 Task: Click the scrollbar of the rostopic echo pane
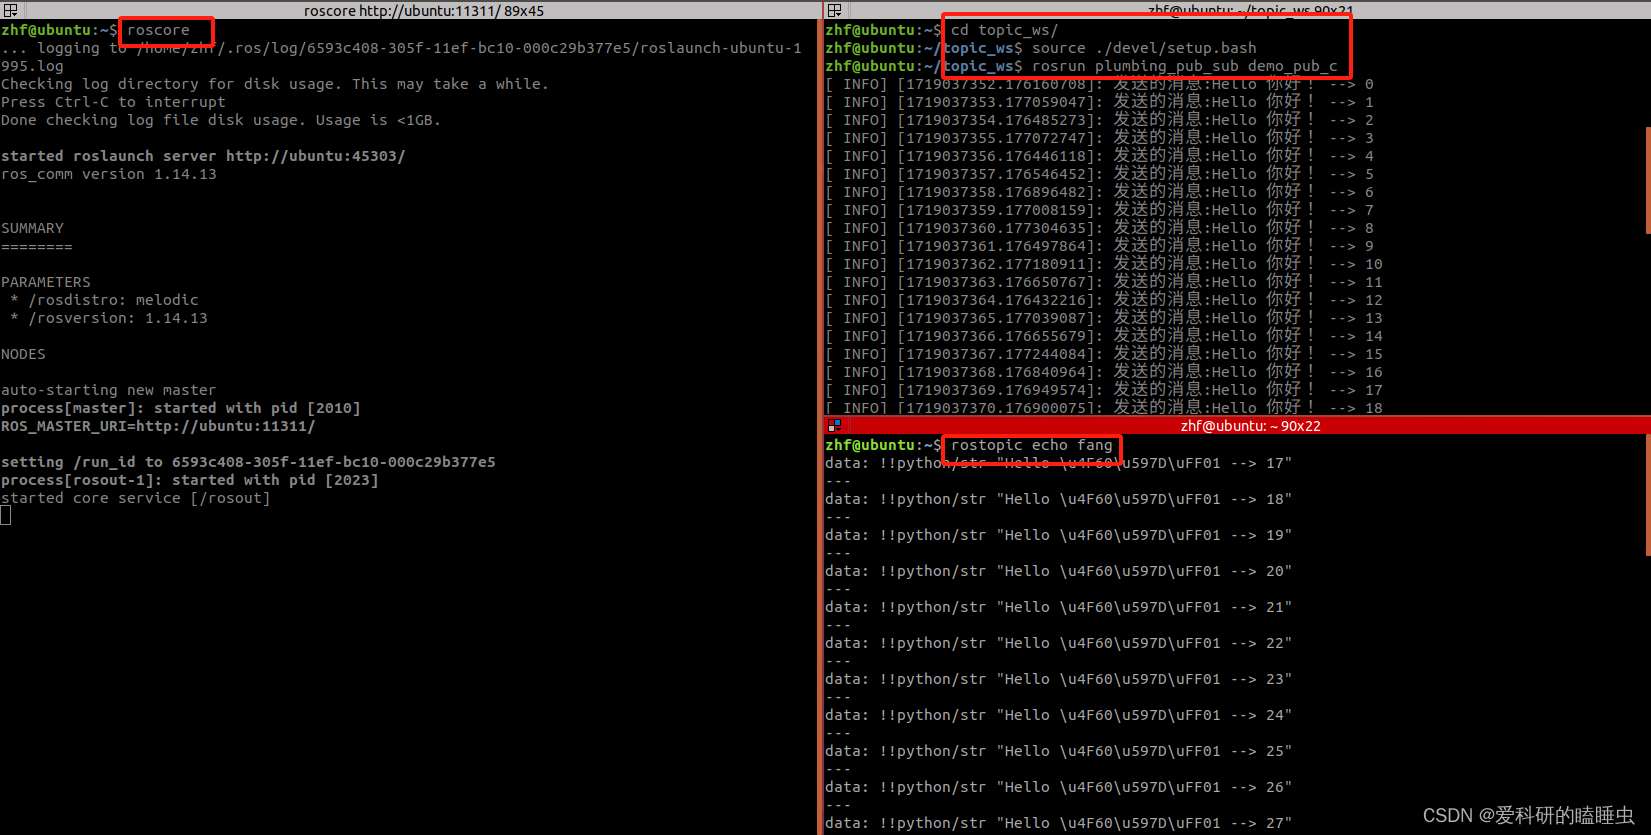click(1647, 495)
